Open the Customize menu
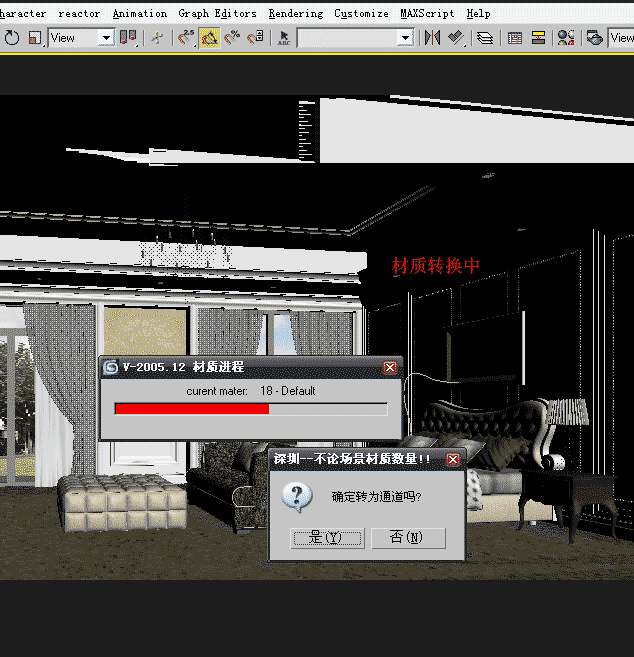The height and width of the screenshot is (657, 634). click(x=361, y=13)
